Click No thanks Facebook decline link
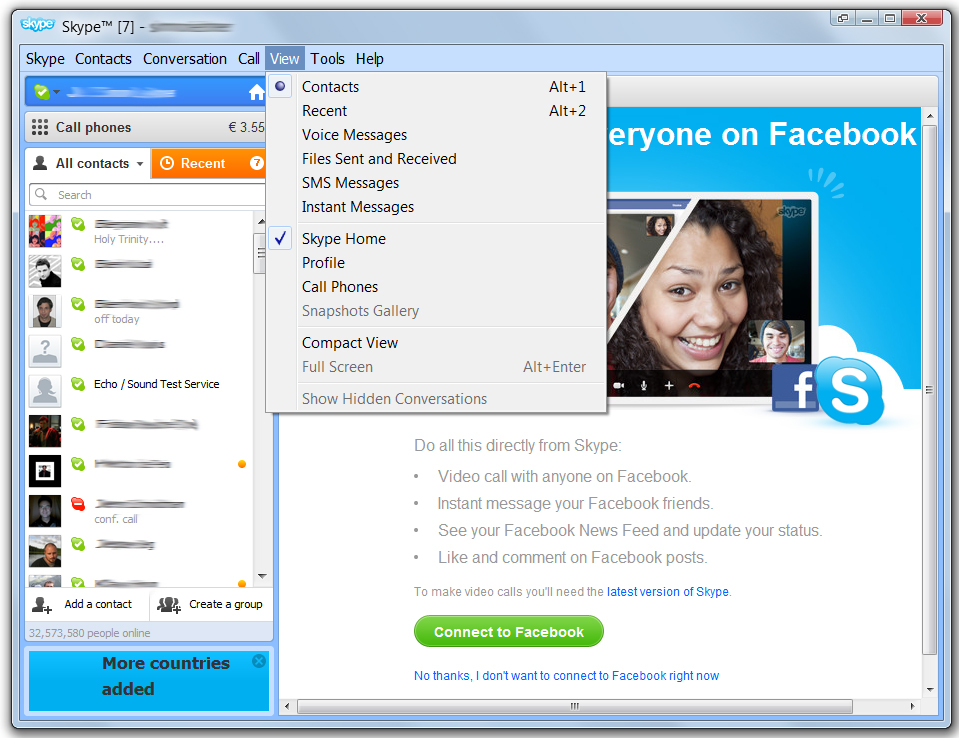The height and width of the screenshot is (738, 959). 566,676
